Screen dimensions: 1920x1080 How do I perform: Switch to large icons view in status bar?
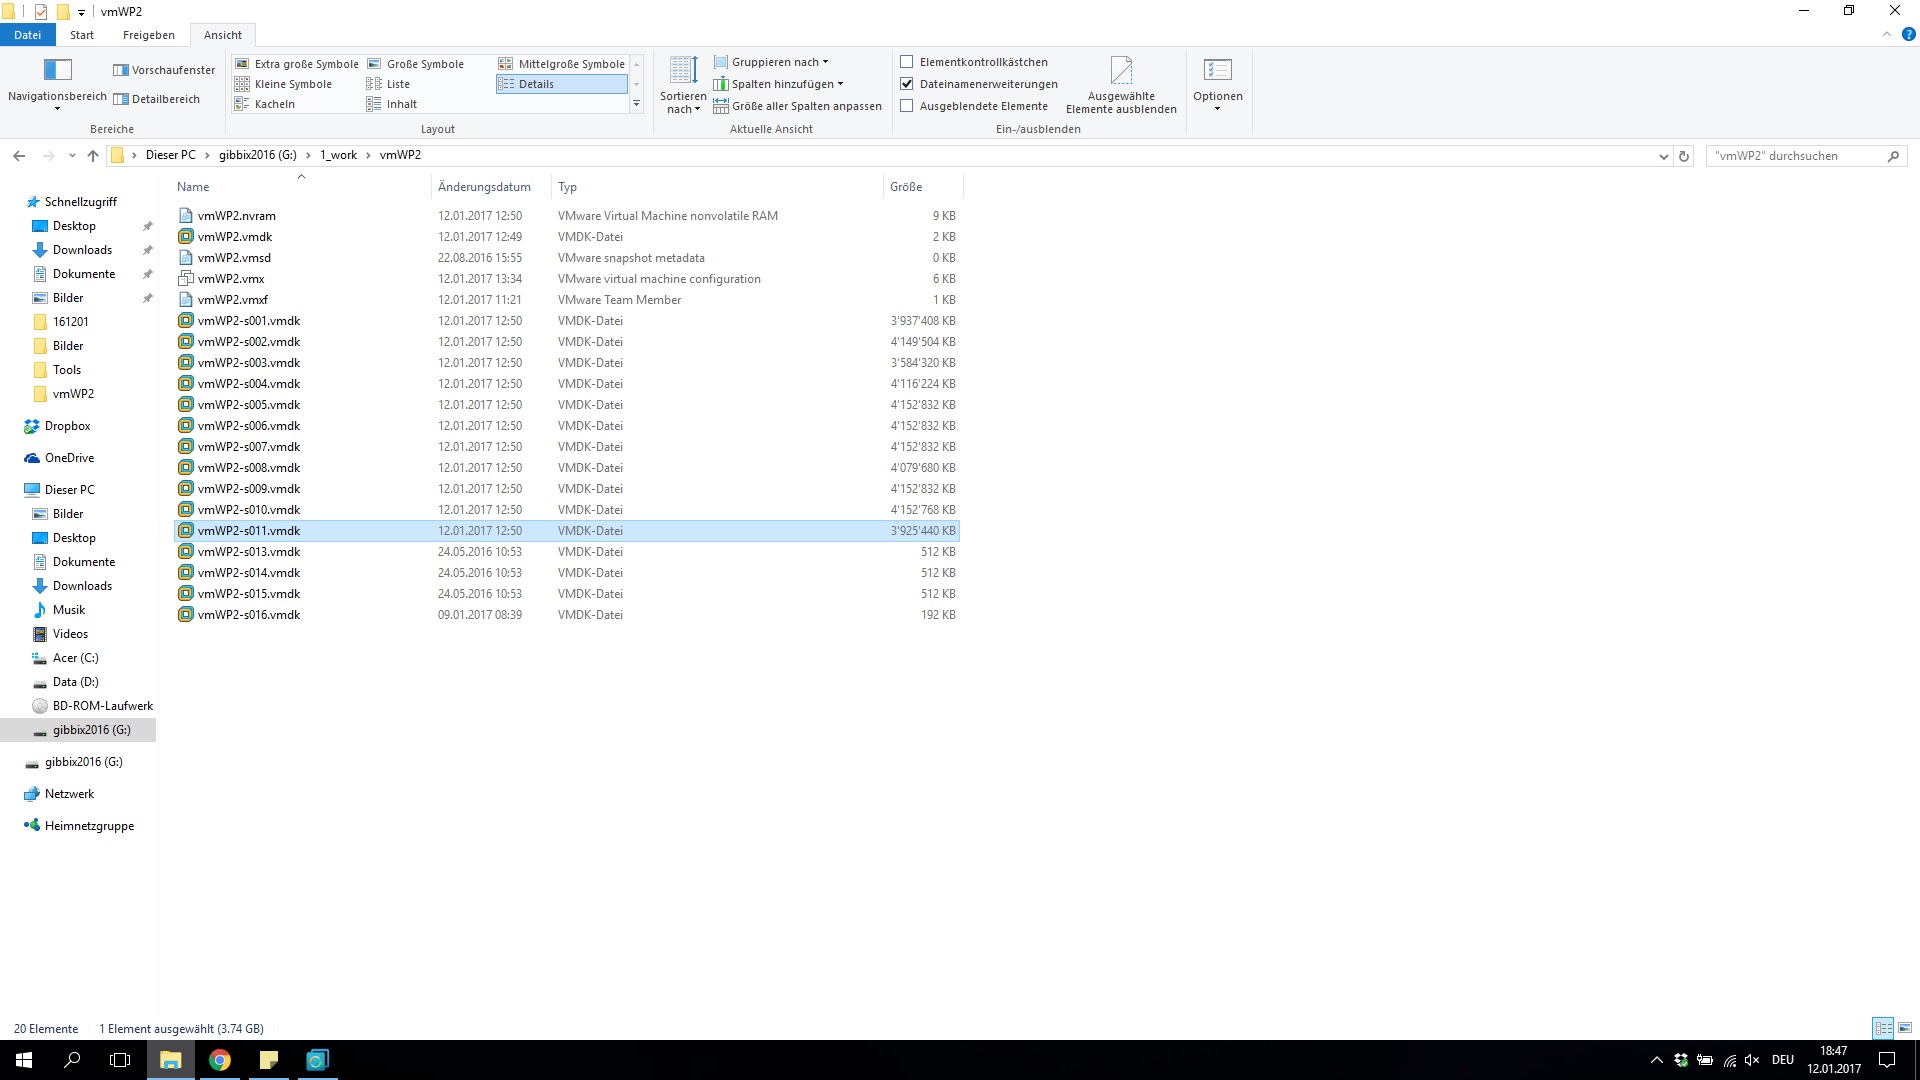tap(1905, 1028)
